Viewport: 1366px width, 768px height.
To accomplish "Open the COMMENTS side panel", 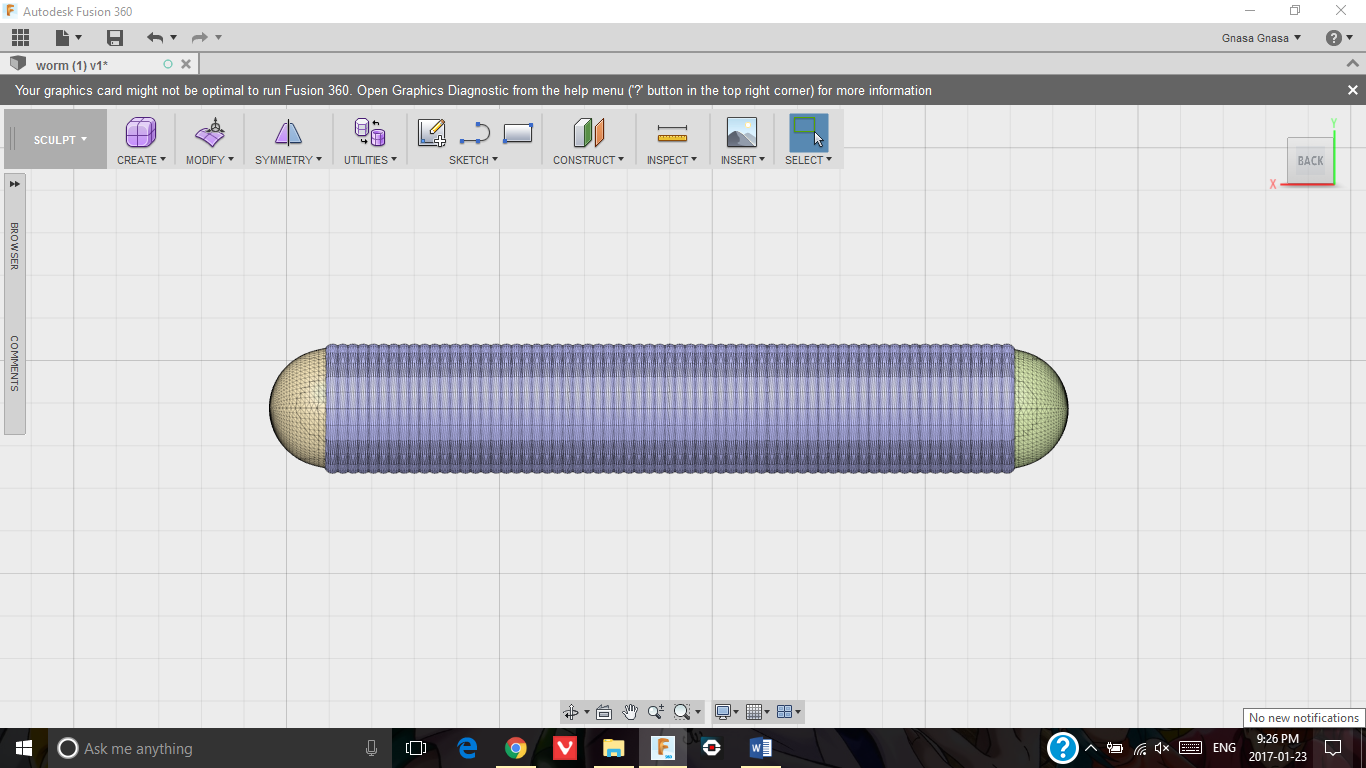I will pos(15,363).
